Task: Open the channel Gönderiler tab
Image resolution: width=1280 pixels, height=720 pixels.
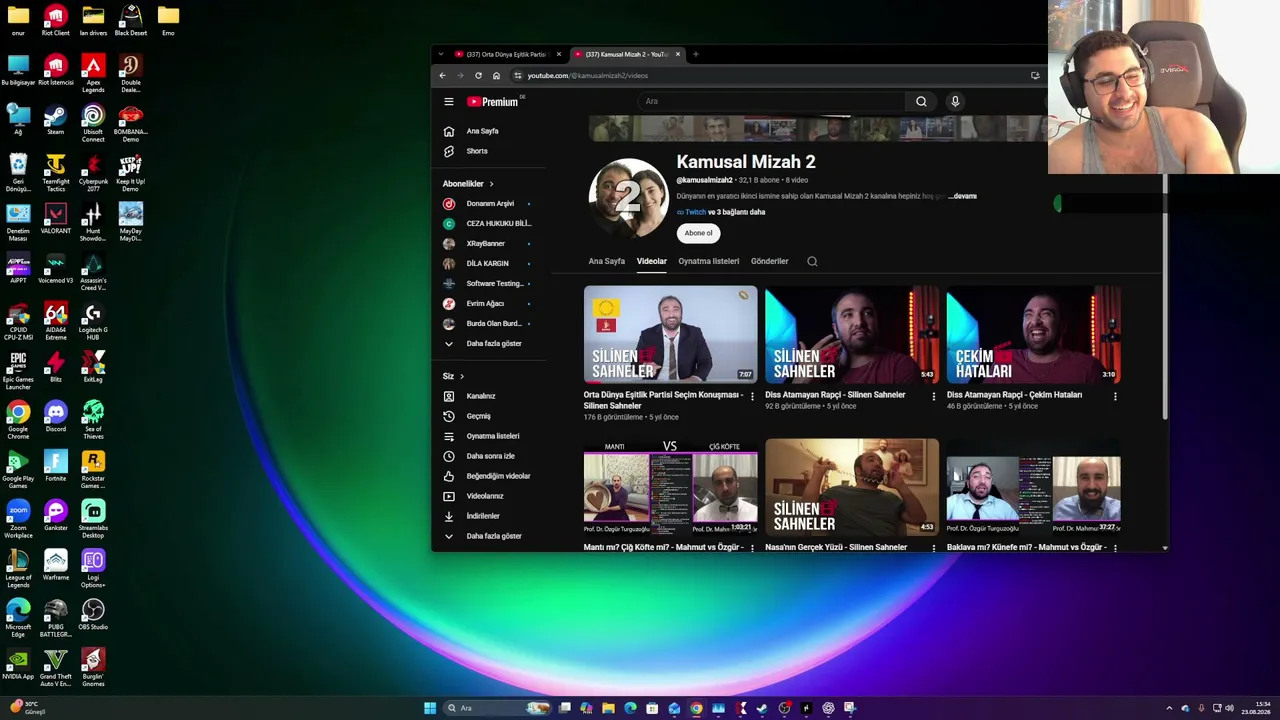Action: (770, 261)
